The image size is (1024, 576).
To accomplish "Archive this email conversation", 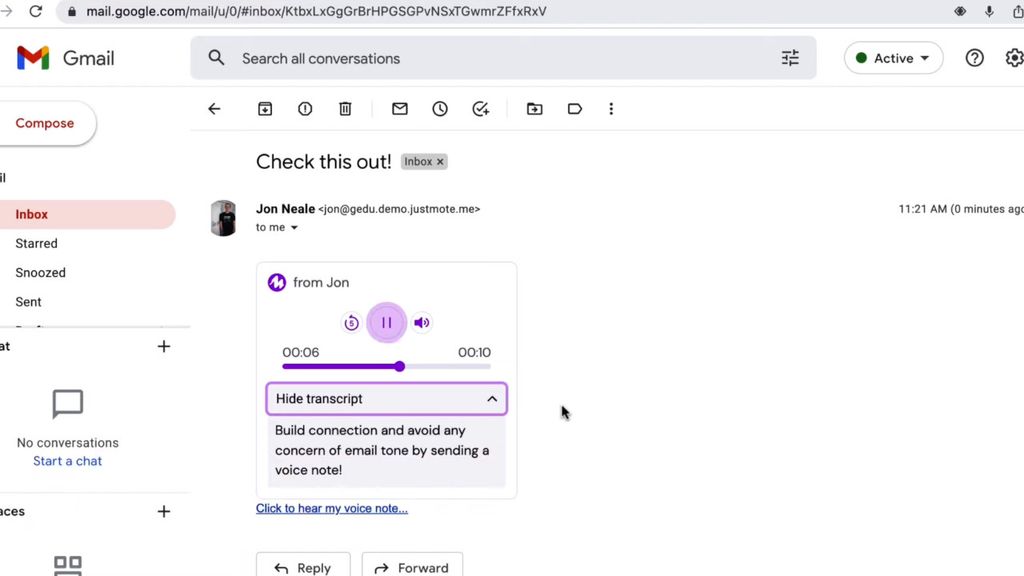I will (x=264, y=109).
